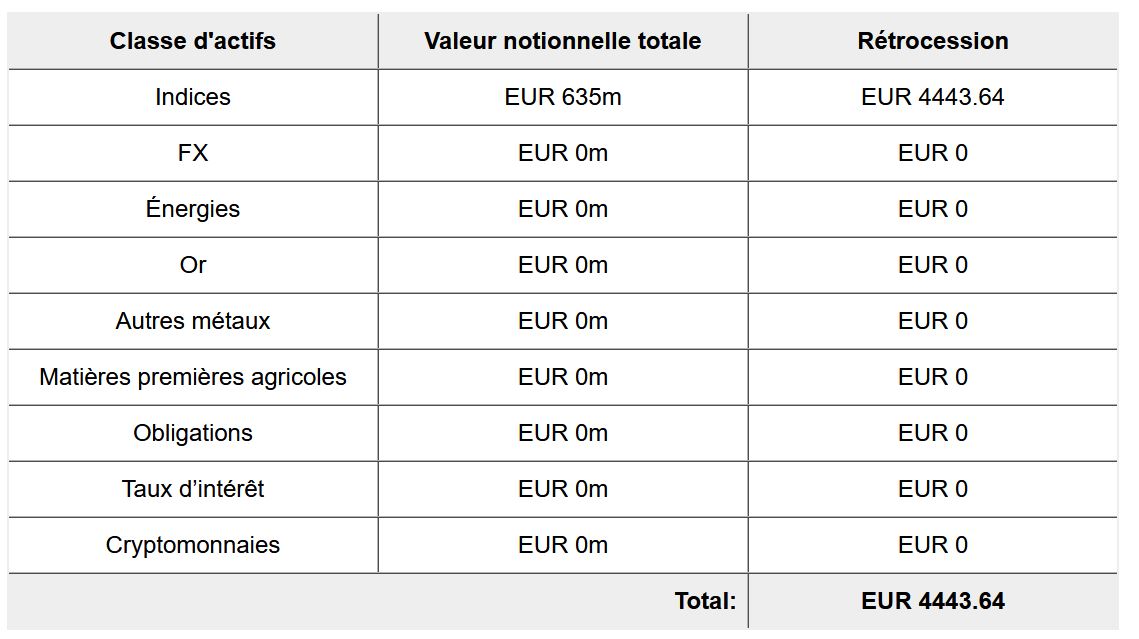Click the Matières premières agricoles cell

tap(193, 377)
